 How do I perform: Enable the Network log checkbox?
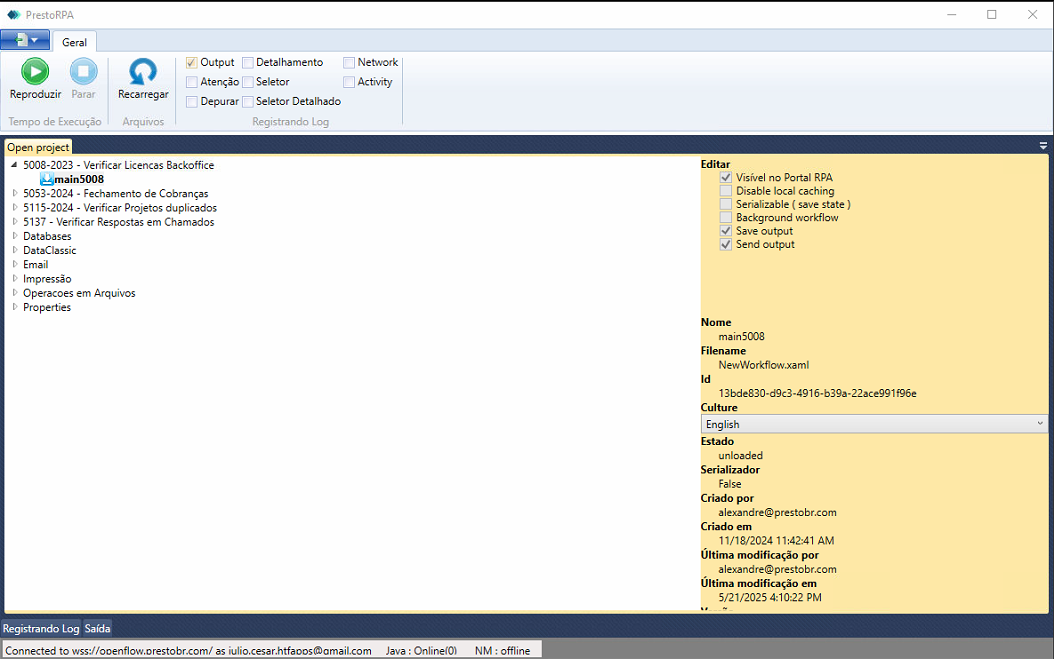click(349, 63)
